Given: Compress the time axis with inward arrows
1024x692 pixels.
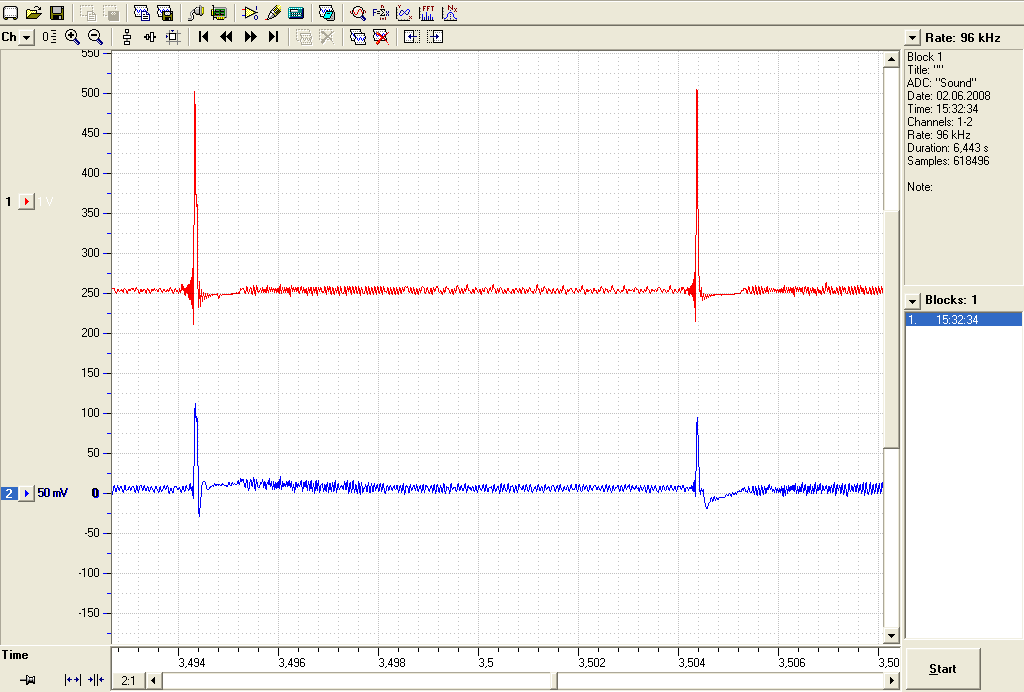Looking at the screenshot, I should click(96, 680).
